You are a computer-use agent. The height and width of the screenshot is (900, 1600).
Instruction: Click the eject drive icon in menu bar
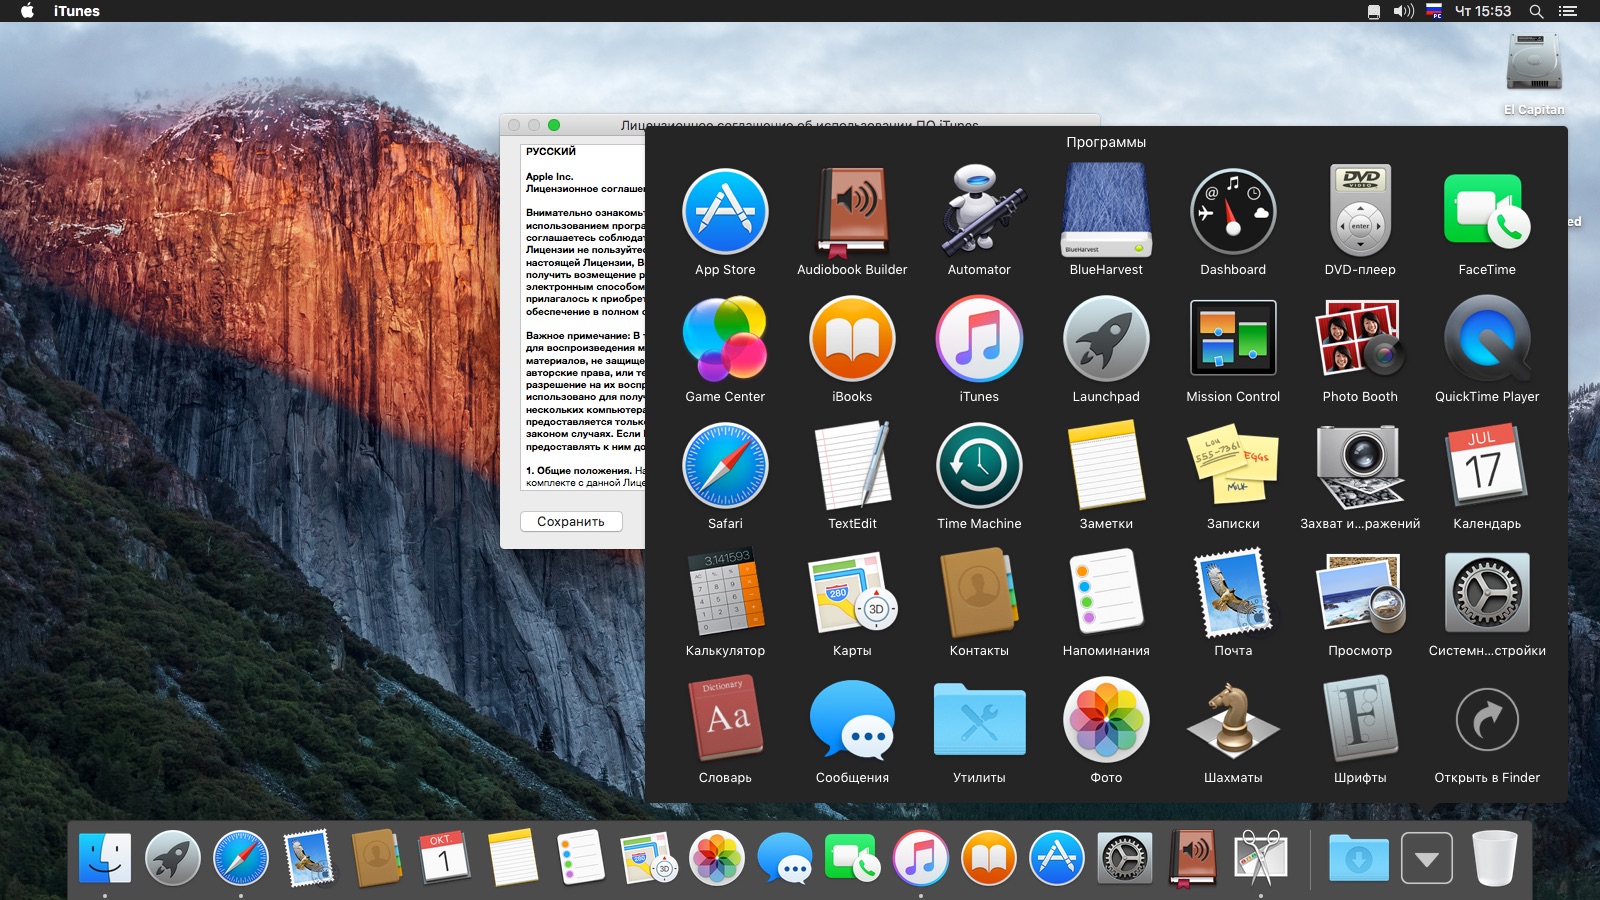(x=1374, y=11)
